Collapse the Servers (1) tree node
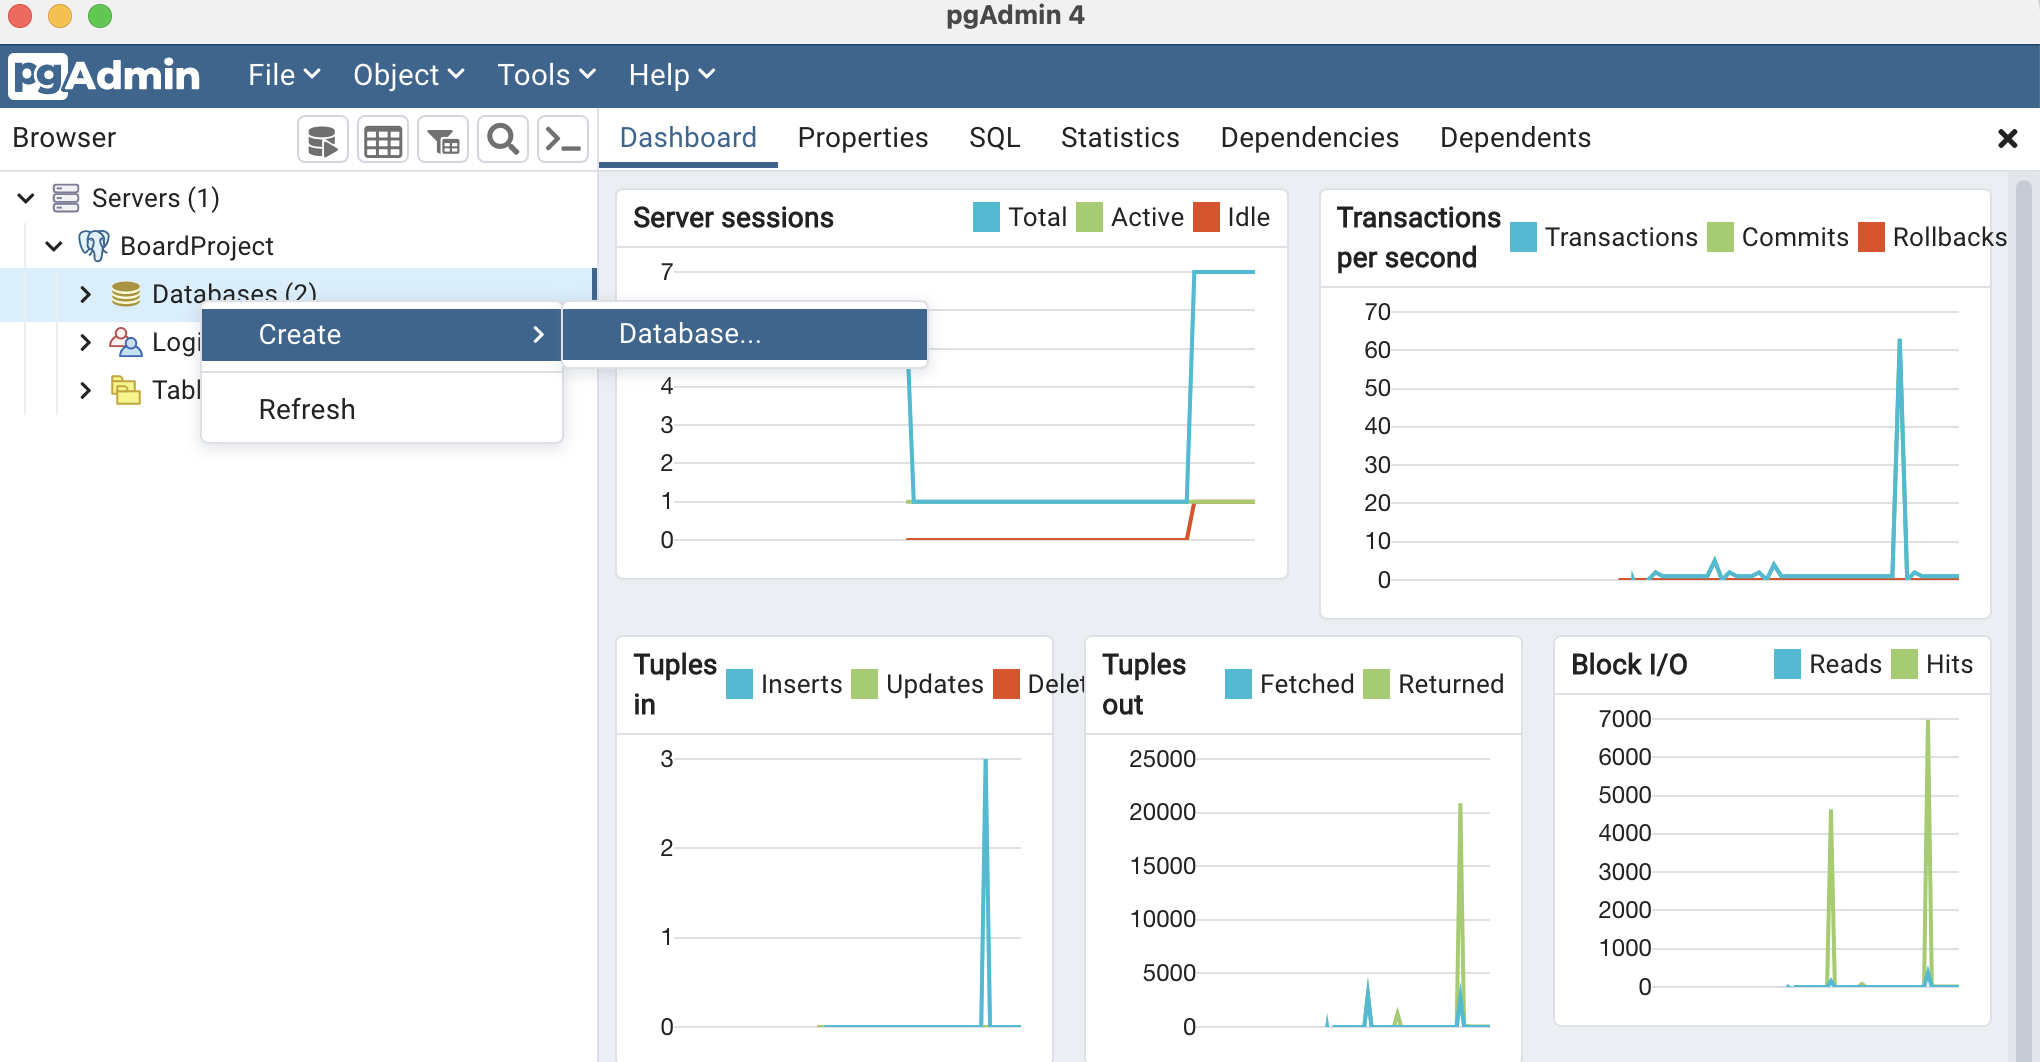This screenshot has height=1062, width=2040. pyautogui.click(x=26, y=198)
